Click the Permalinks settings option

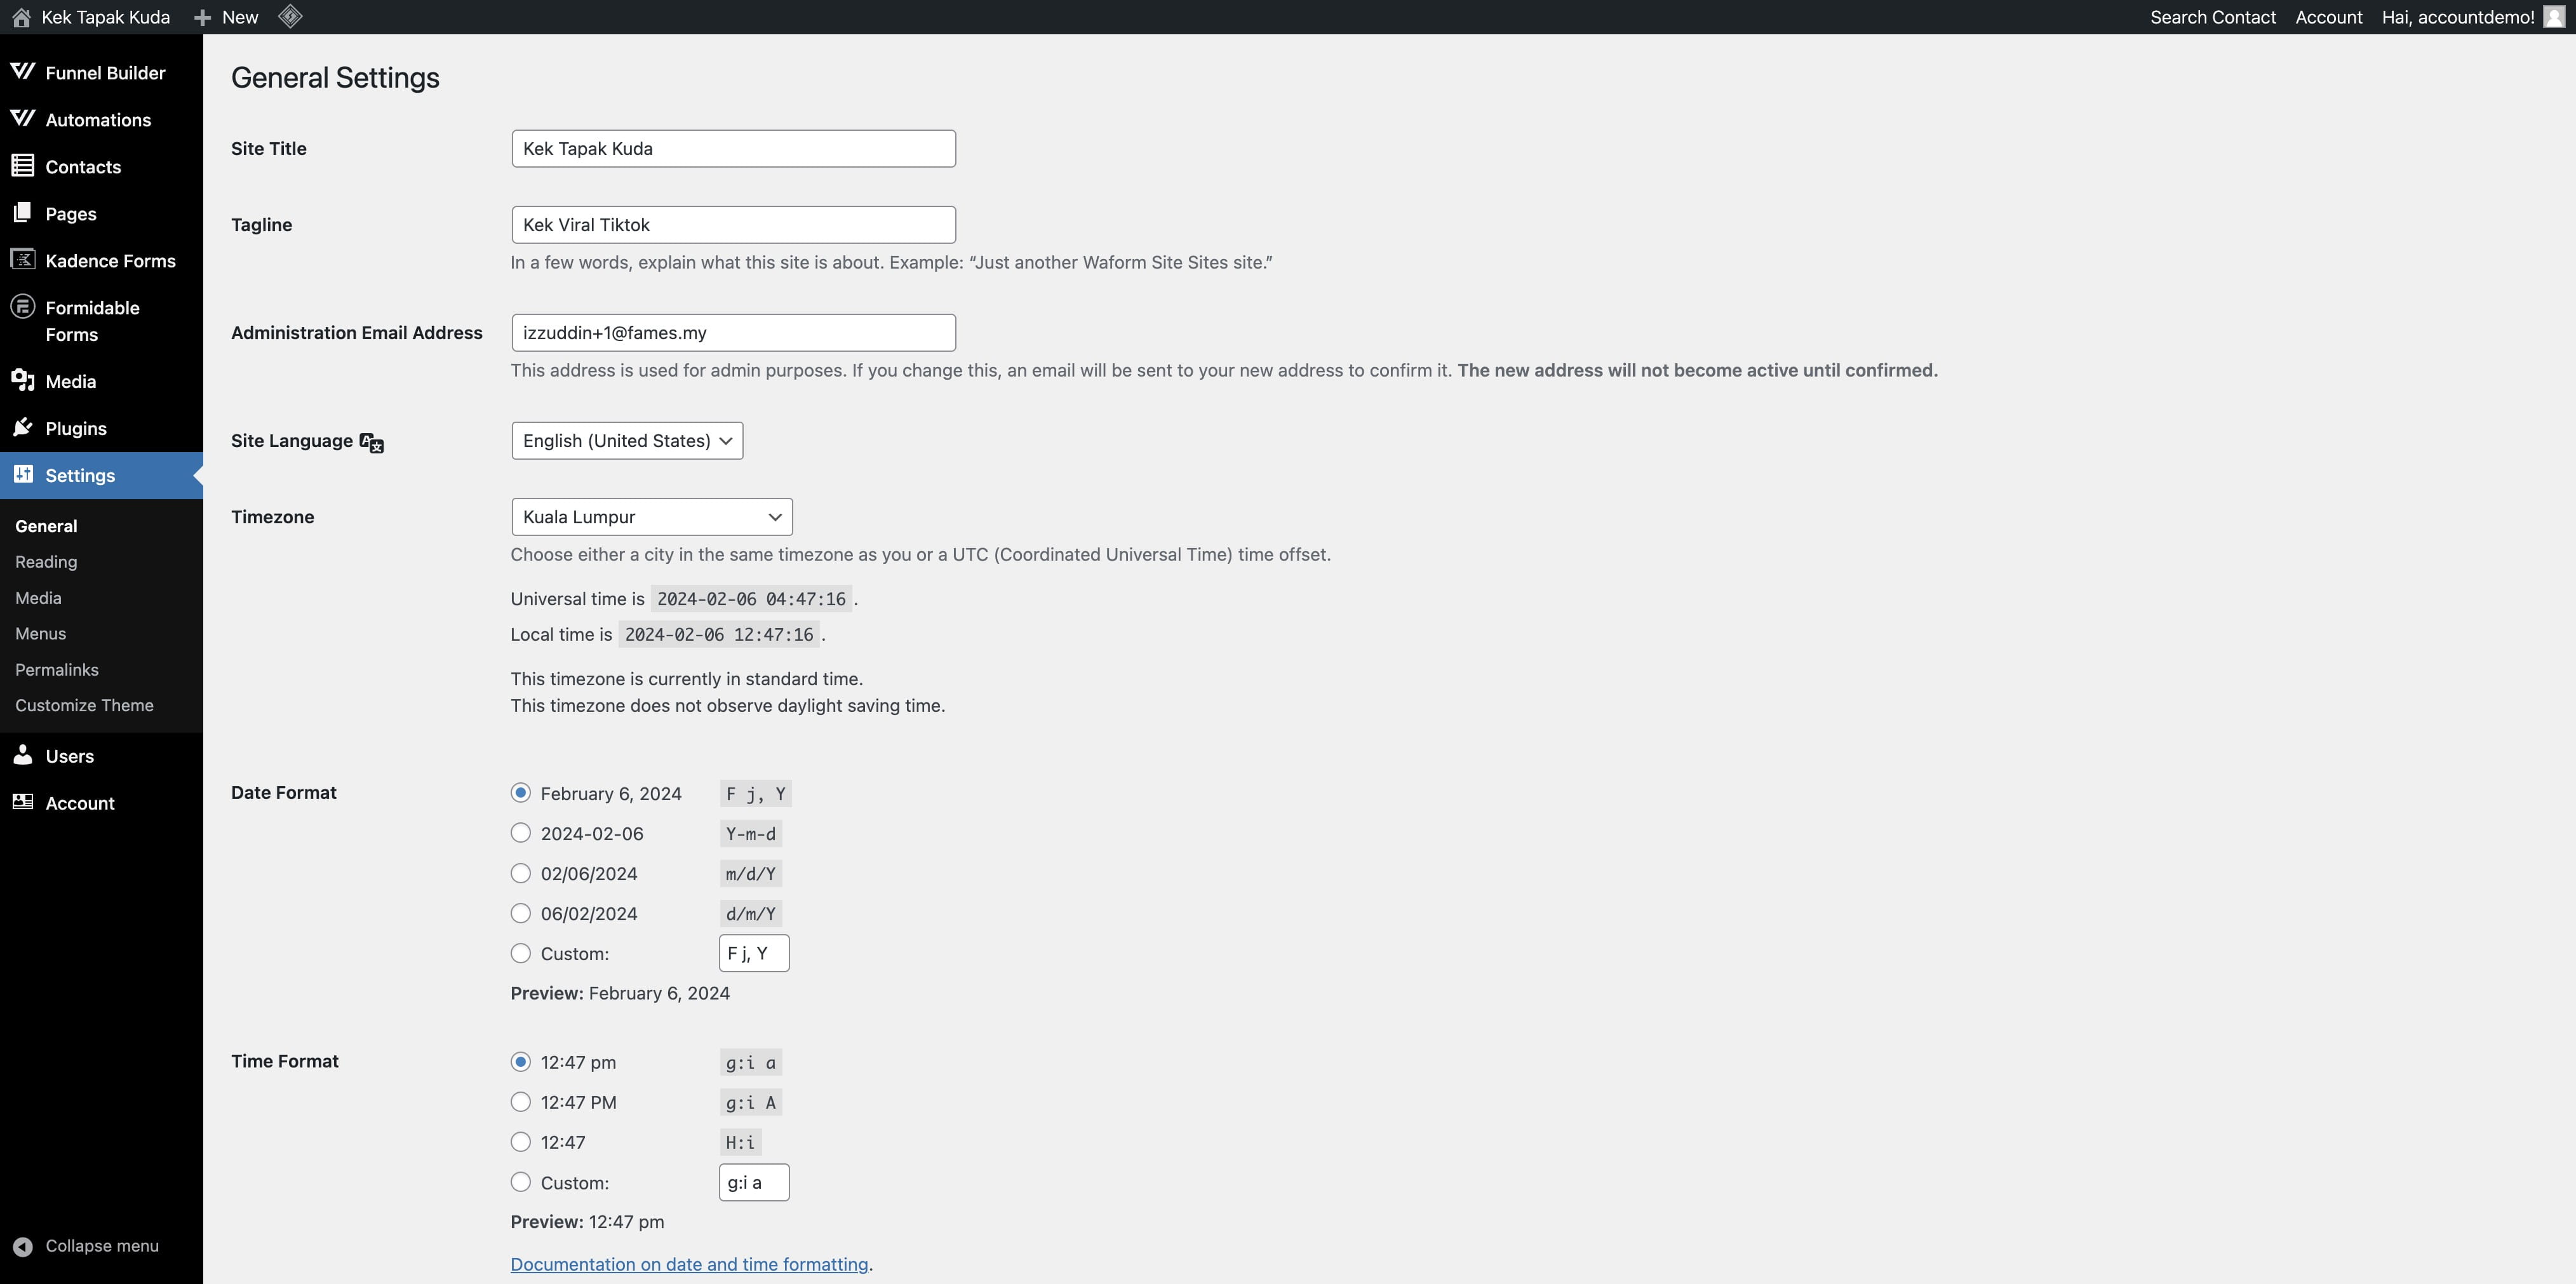point(56,668)
